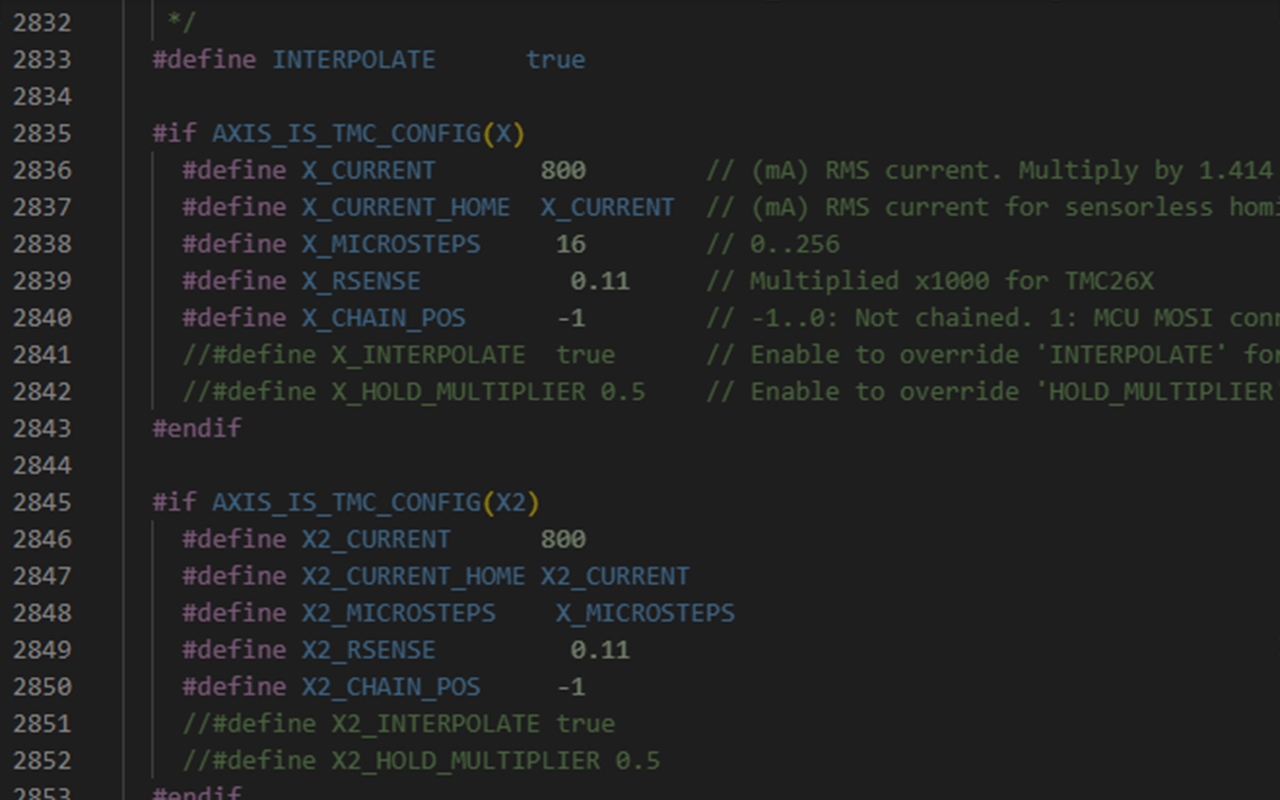This screenshot has width=1280, height=800.
Task: Click AXIS_IS_TMC_CONFIG(X2) macro call
Action: [x=375, y=503]
